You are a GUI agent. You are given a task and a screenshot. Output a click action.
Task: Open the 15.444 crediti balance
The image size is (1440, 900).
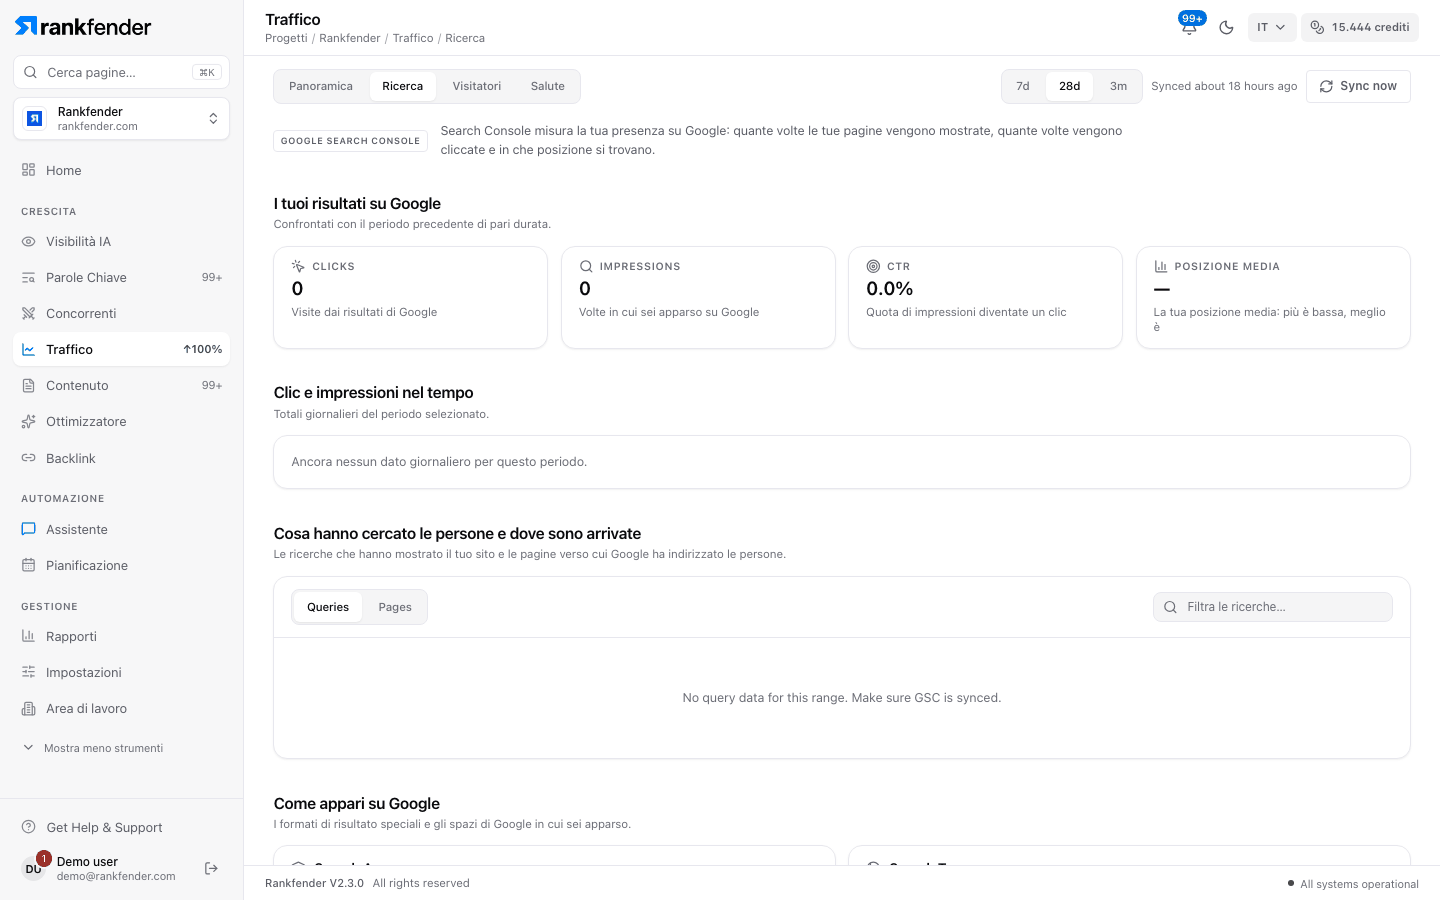1360,27
